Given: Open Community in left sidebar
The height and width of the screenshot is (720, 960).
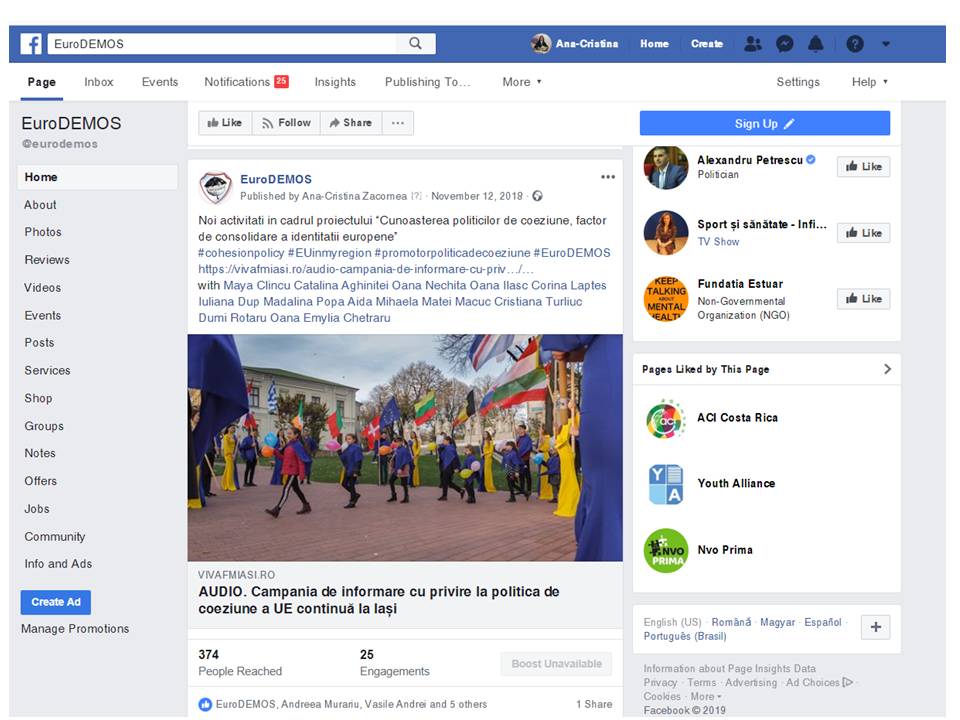Looking at the screenshot, I should click(54, 536).
